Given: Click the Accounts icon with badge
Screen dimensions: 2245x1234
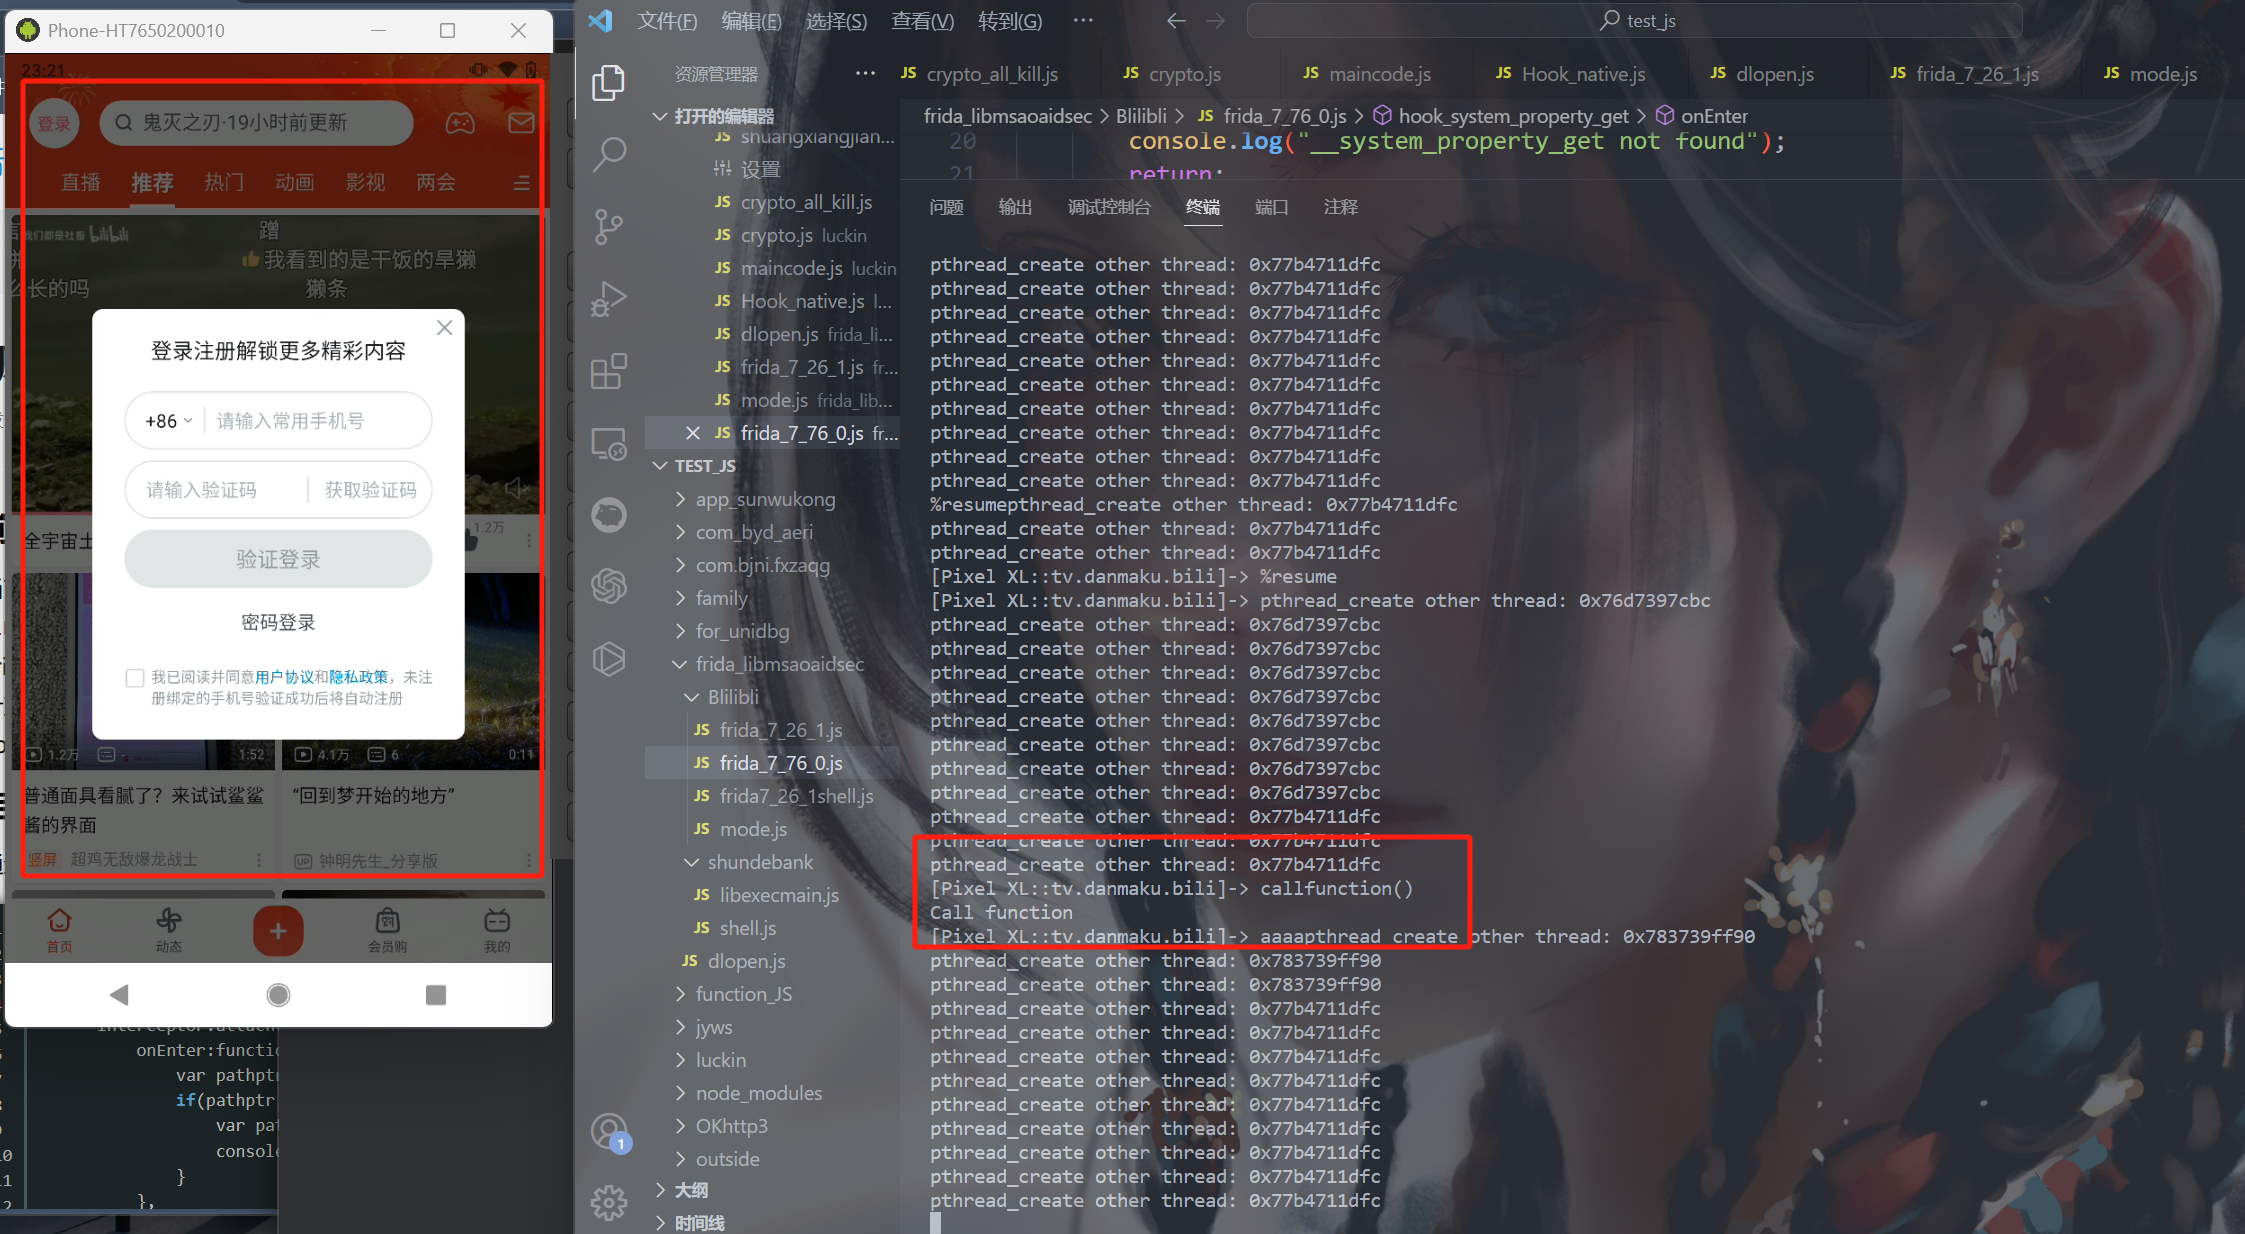Looking at the screenshot, I should 608,1133.
